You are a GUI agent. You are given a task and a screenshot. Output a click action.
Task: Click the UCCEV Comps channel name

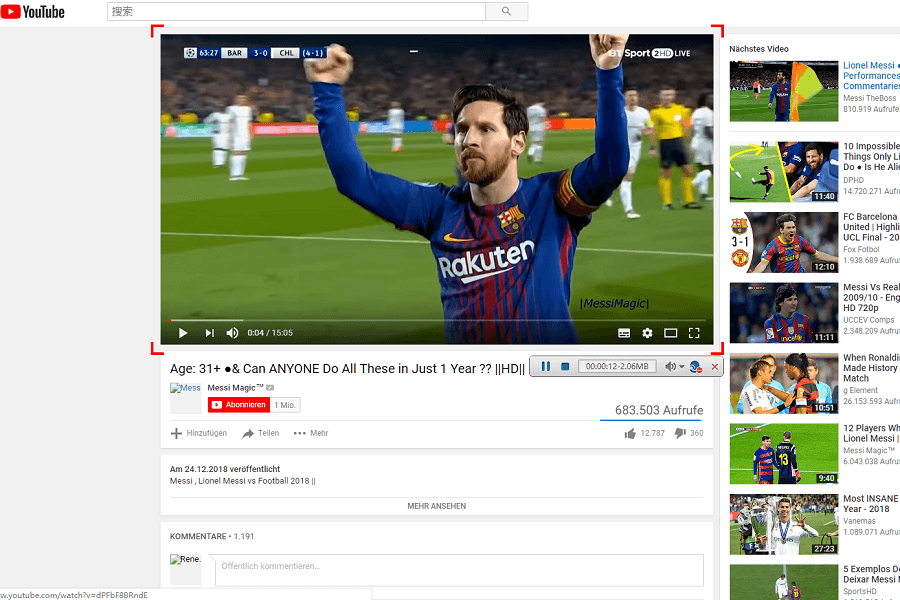868,320
